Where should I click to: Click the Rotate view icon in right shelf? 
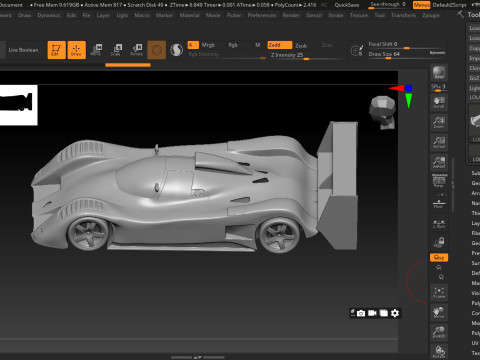click(x=439, y=351)
